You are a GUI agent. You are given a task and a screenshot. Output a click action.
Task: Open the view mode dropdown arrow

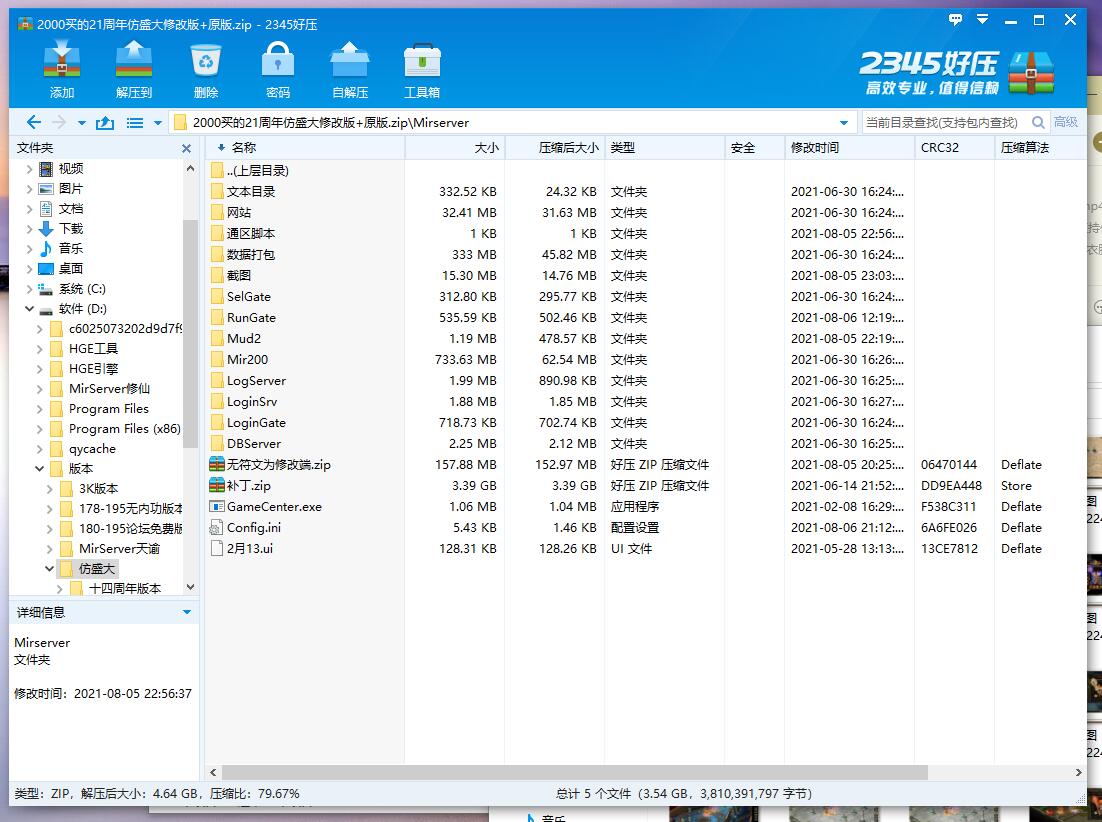click(158, 123)
